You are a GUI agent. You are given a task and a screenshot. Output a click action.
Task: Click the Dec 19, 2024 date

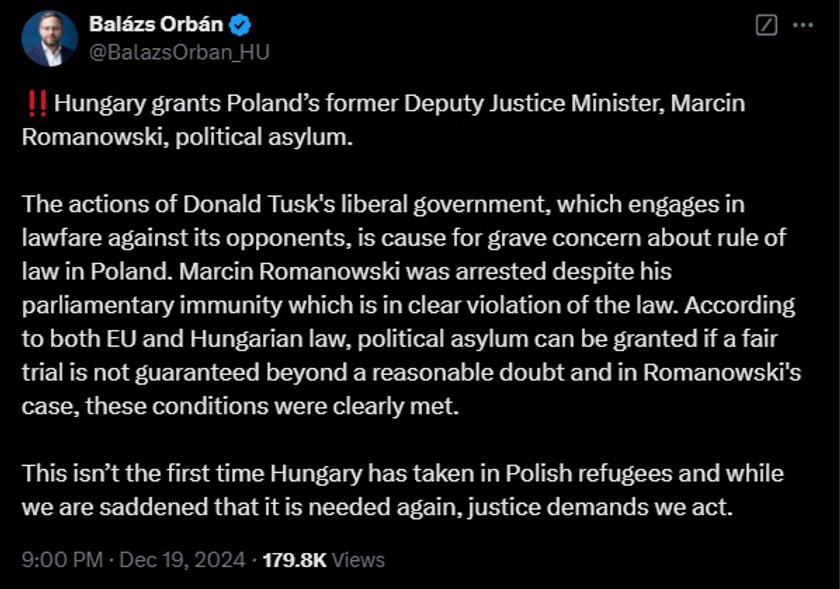point(182,560)
